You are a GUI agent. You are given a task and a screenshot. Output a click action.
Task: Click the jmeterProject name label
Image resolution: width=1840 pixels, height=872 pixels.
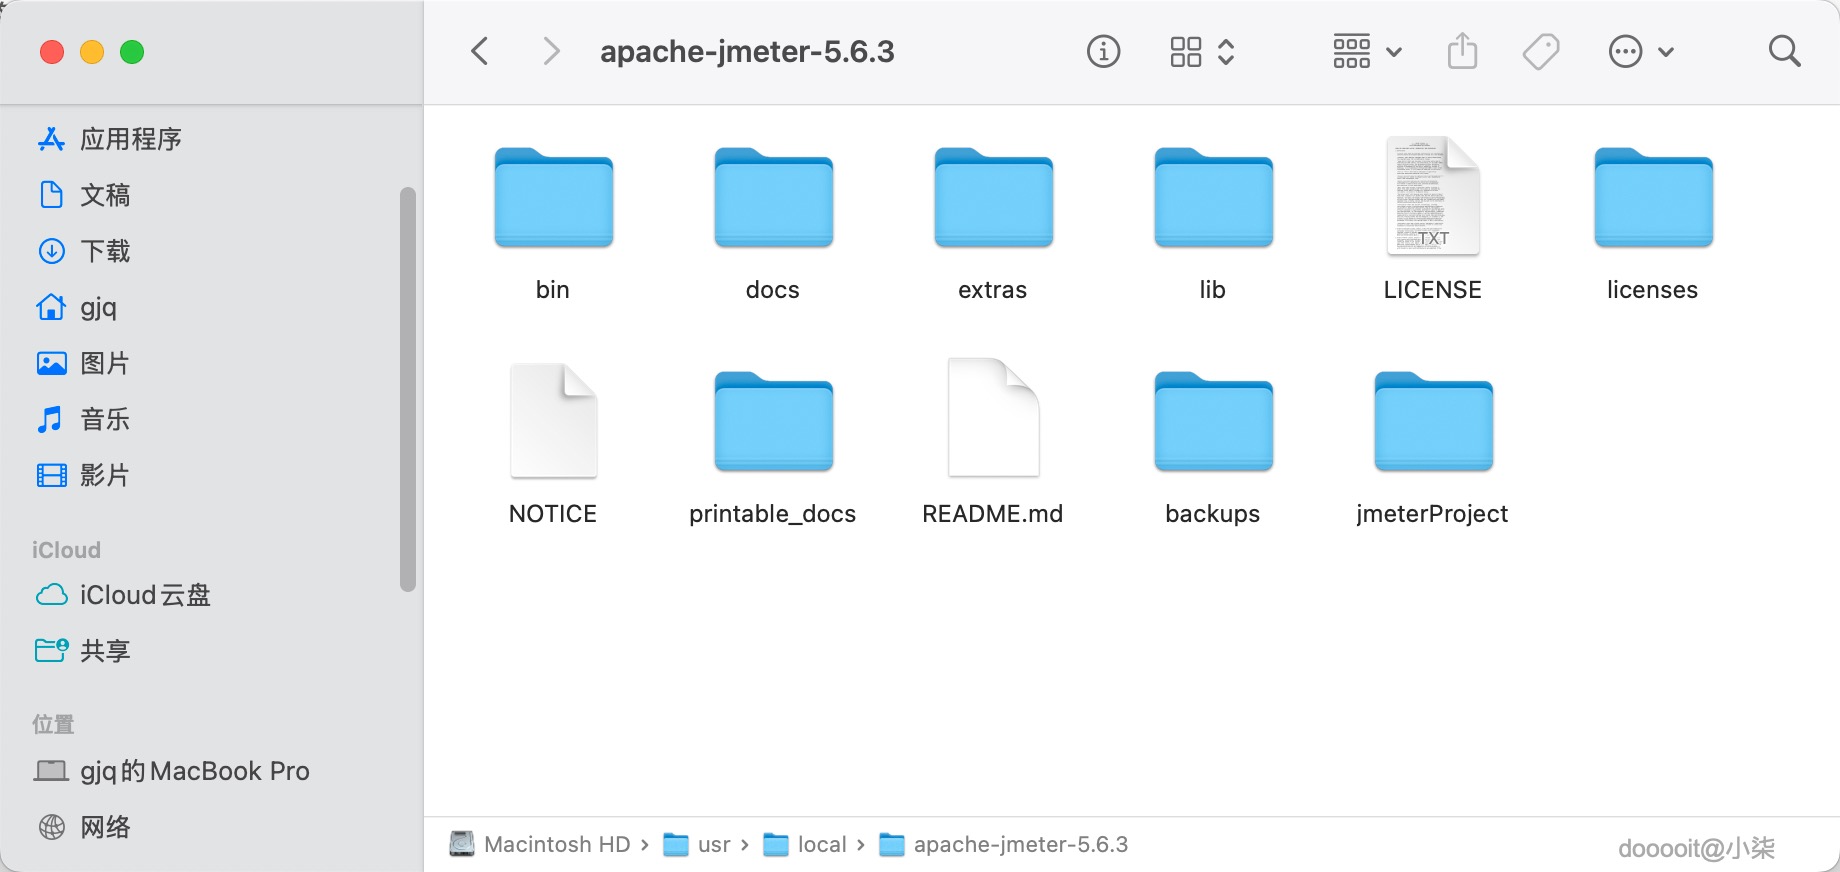(1433, 514)
